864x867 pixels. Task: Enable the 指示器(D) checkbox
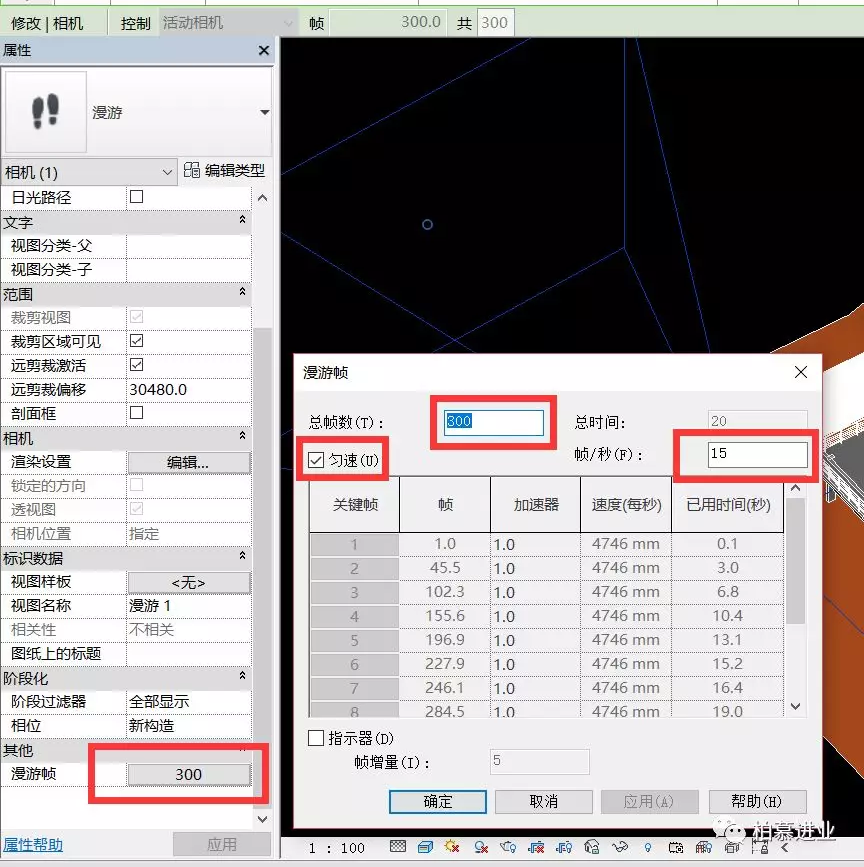(316, 738)
